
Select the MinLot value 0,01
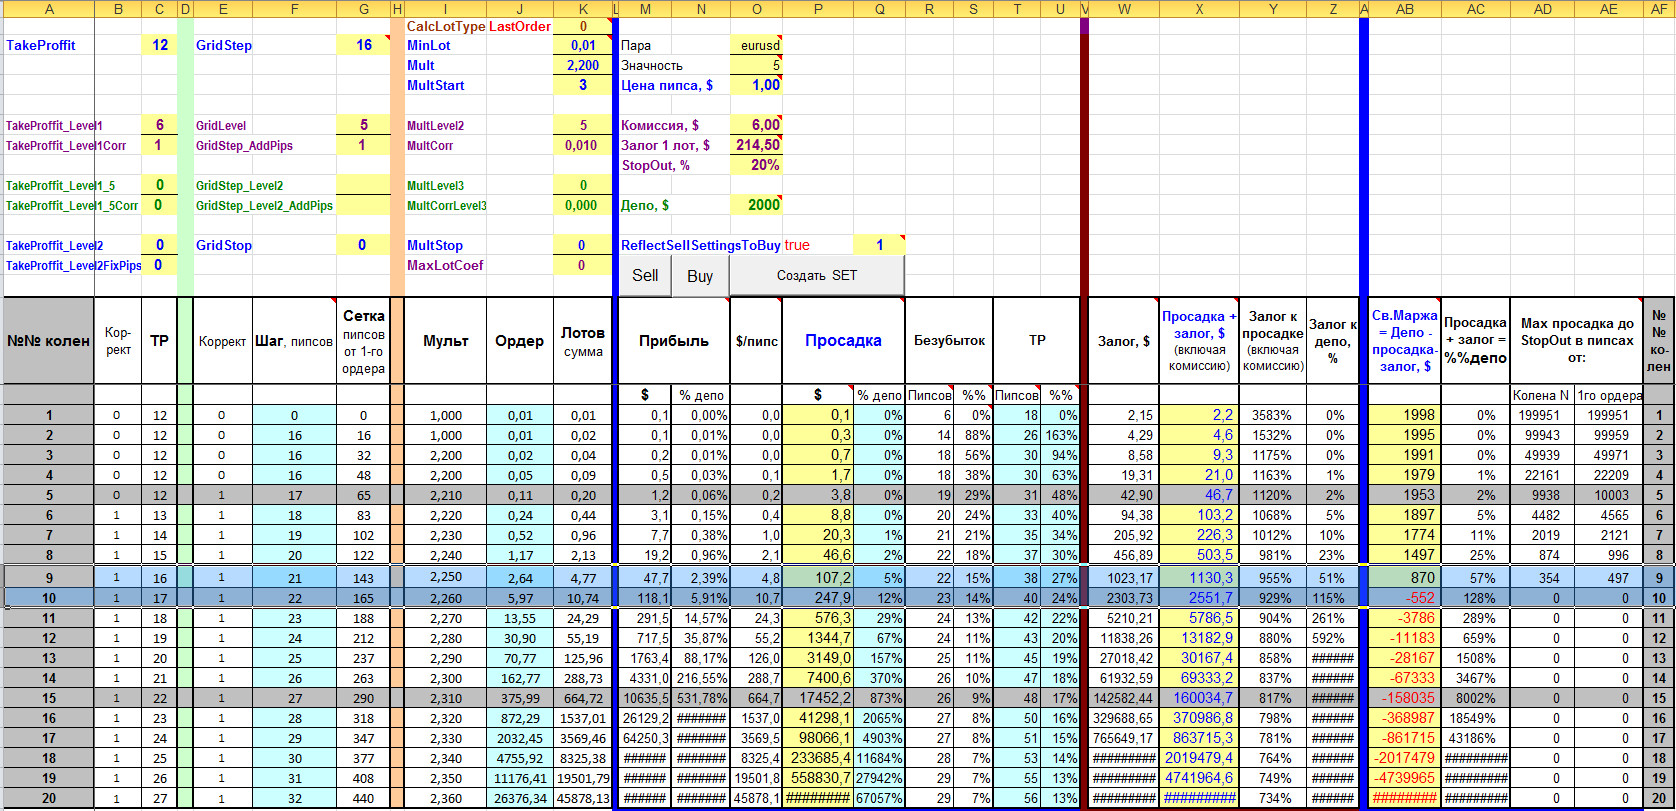(x=583, y=45)
